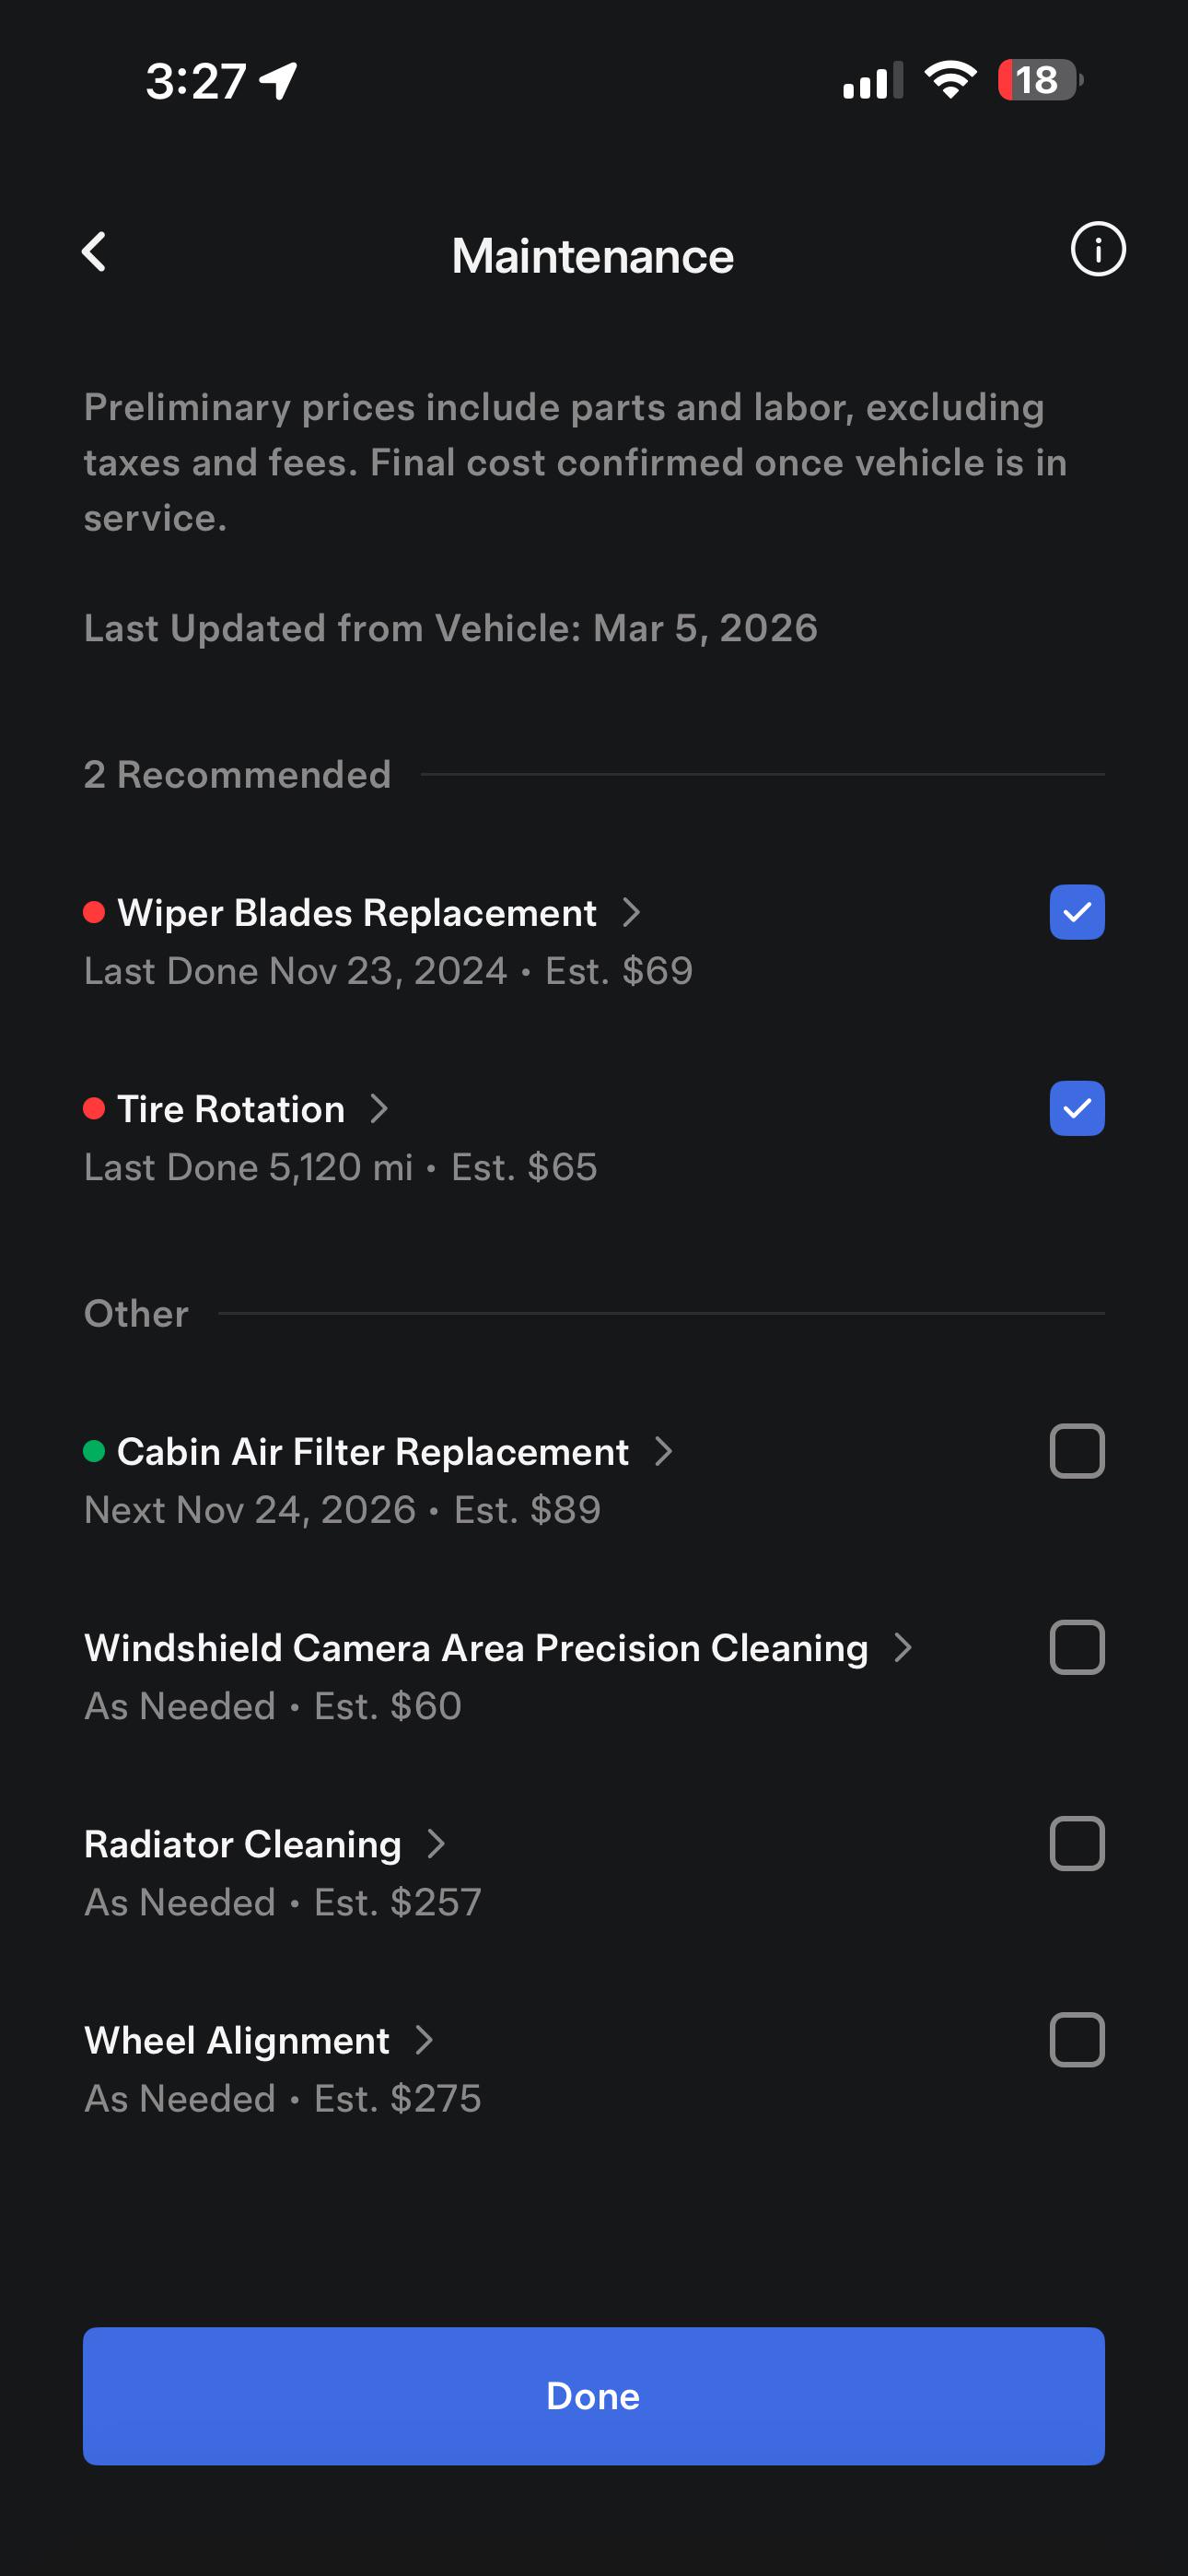
Task: Enable the Radiator Cleaning checkbox
Action: tap(1076, 1843)
